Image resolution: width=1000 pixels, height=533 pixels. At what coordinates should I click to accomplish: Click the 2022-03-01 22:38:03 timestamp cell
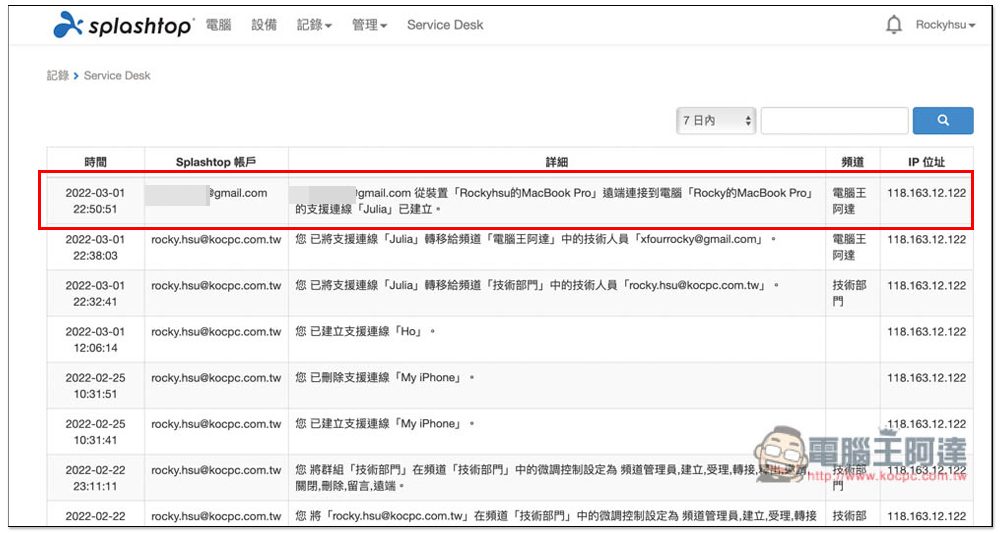pos(95,247)
